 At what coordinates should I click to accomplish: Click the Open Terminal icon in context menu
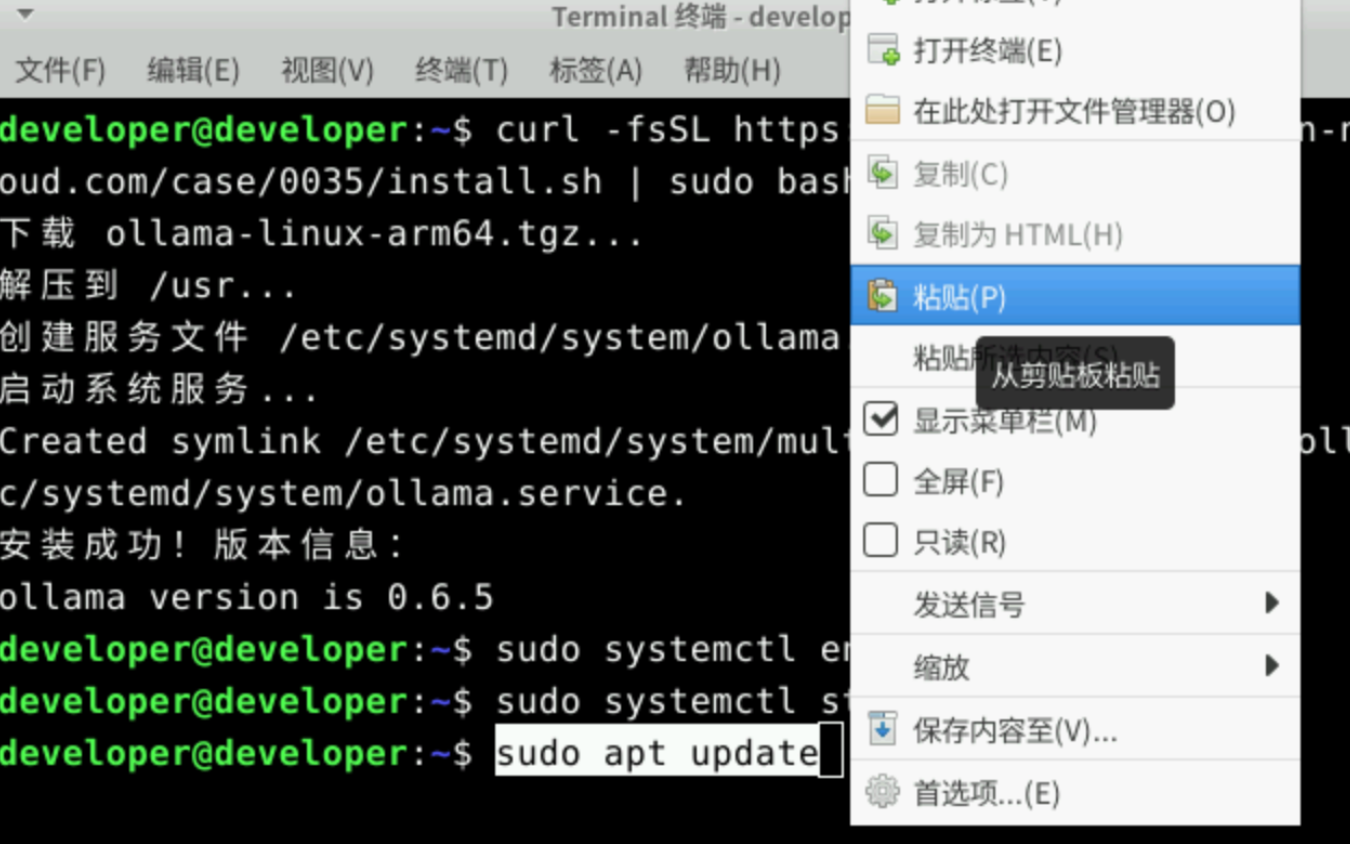[x=882, y=49]
